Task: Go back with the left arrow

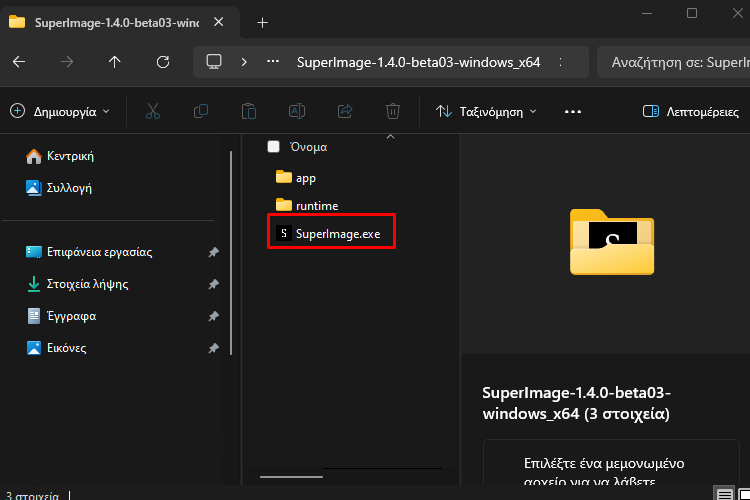Action: [x=19, y=62]
